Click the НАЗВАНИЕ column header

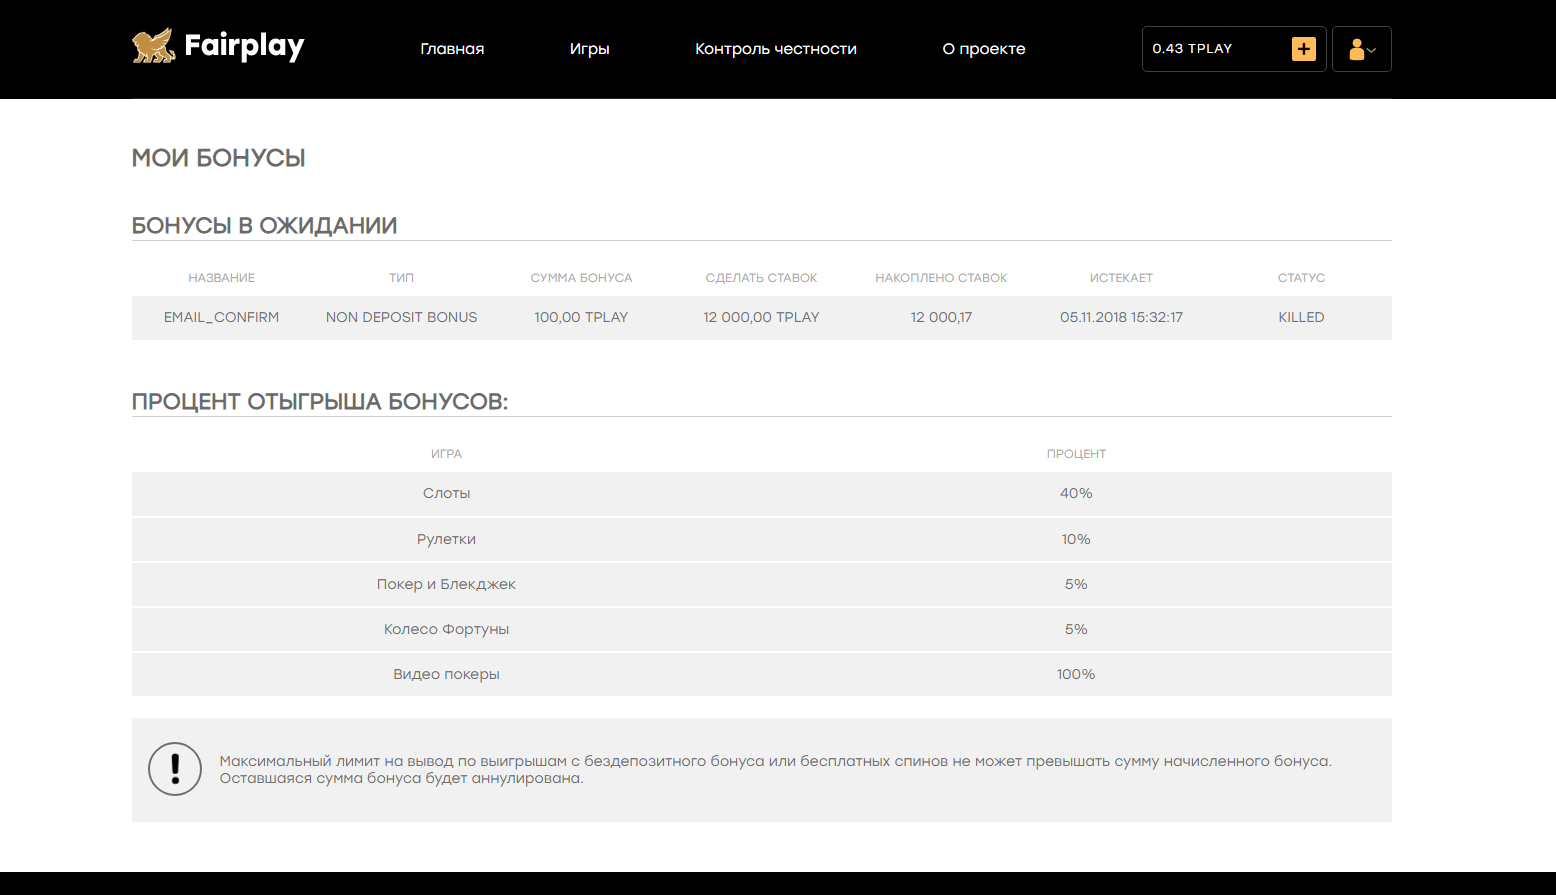[x=221, y=278]
